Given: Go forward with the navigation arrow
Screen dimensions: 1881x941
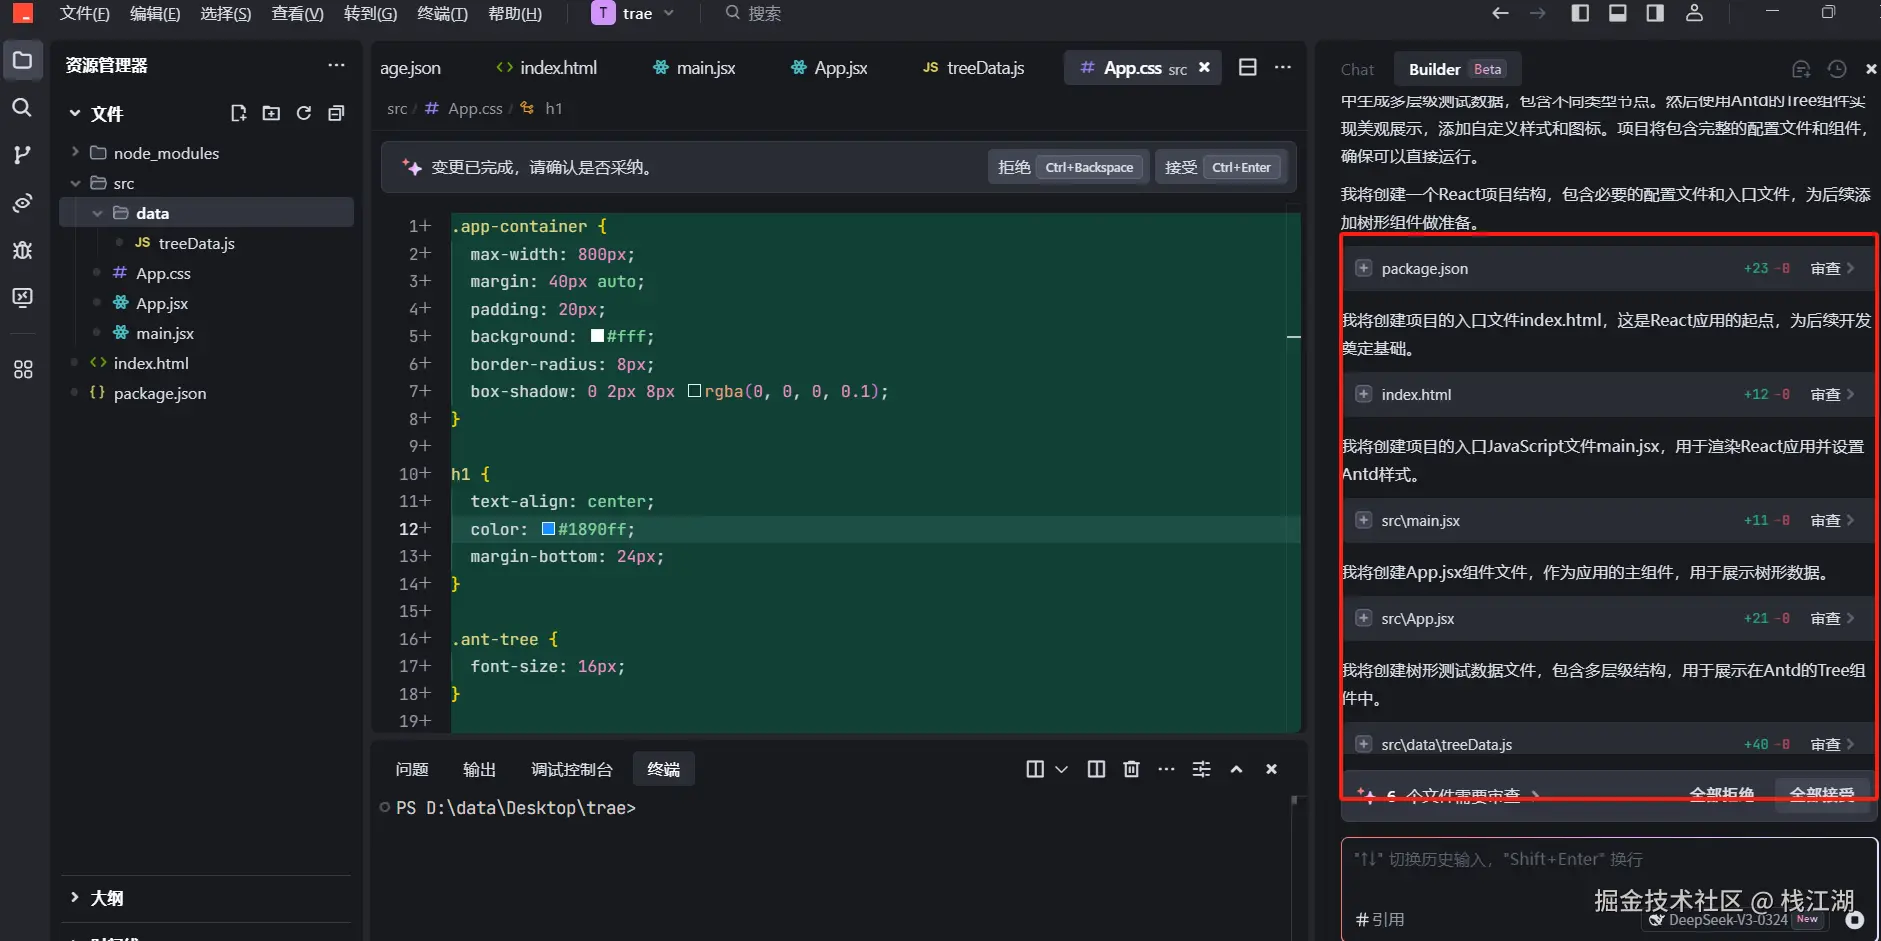Looking at the screenshot, I should tap(1538, 13).
